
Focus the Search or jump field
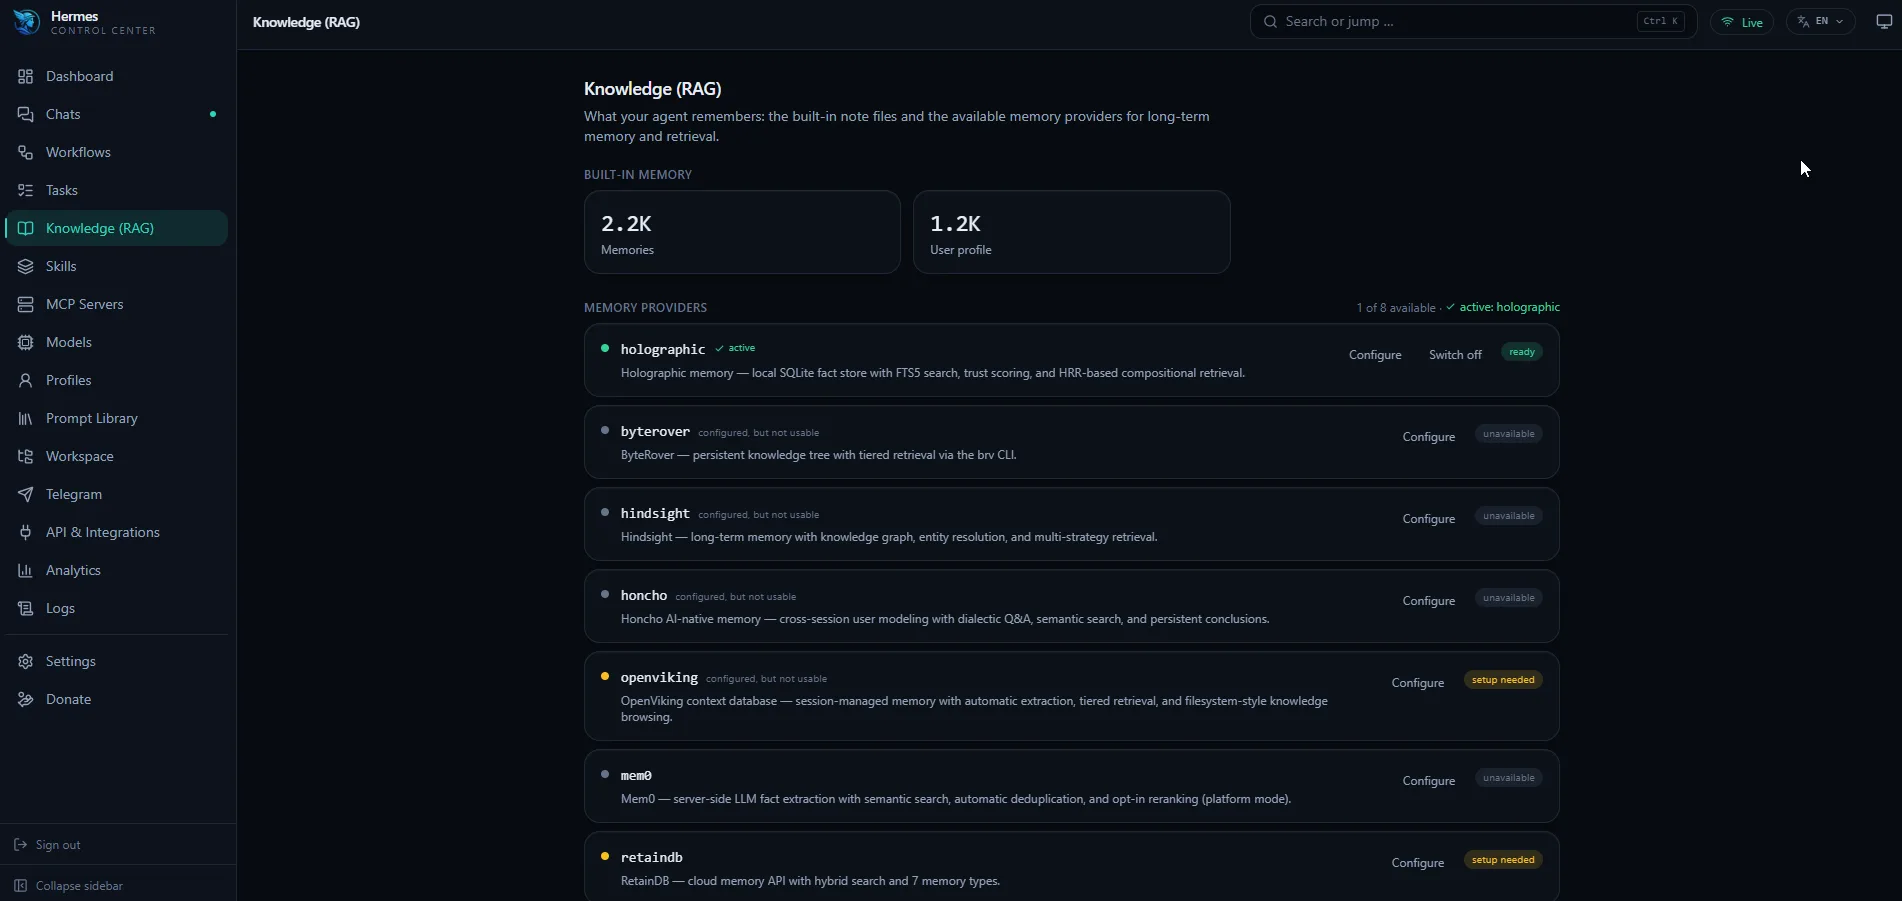pyautogui.click(x=1473, y=21)
